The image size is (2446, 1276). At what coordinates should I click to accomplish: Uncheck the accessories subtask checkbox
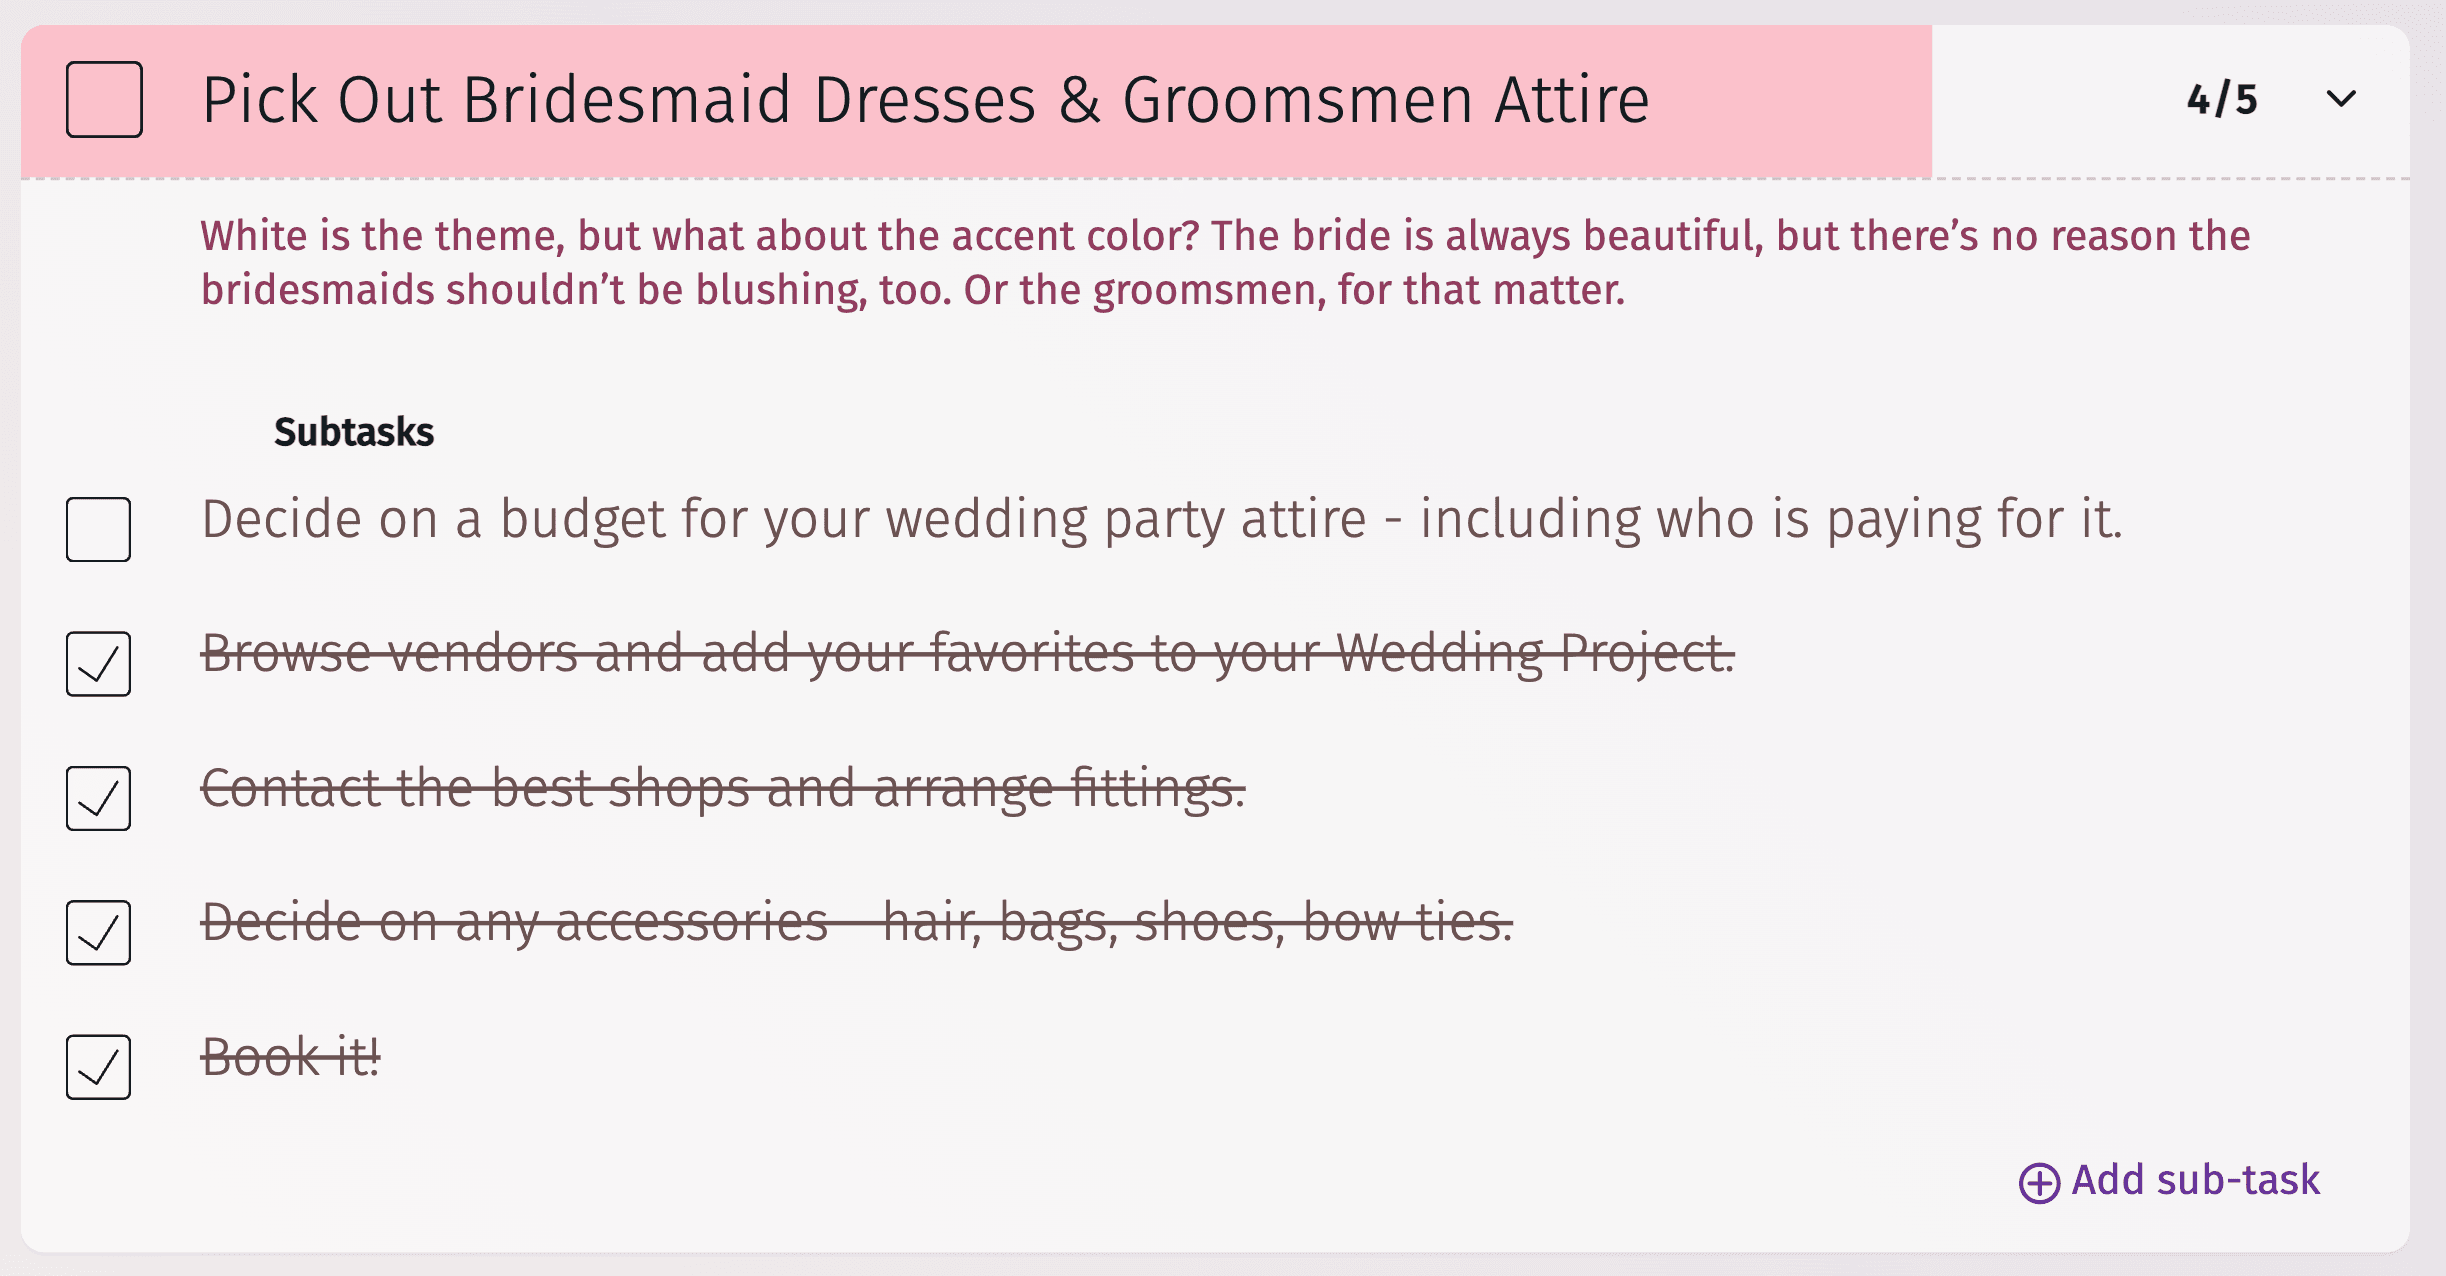click(x=98, y=932)
